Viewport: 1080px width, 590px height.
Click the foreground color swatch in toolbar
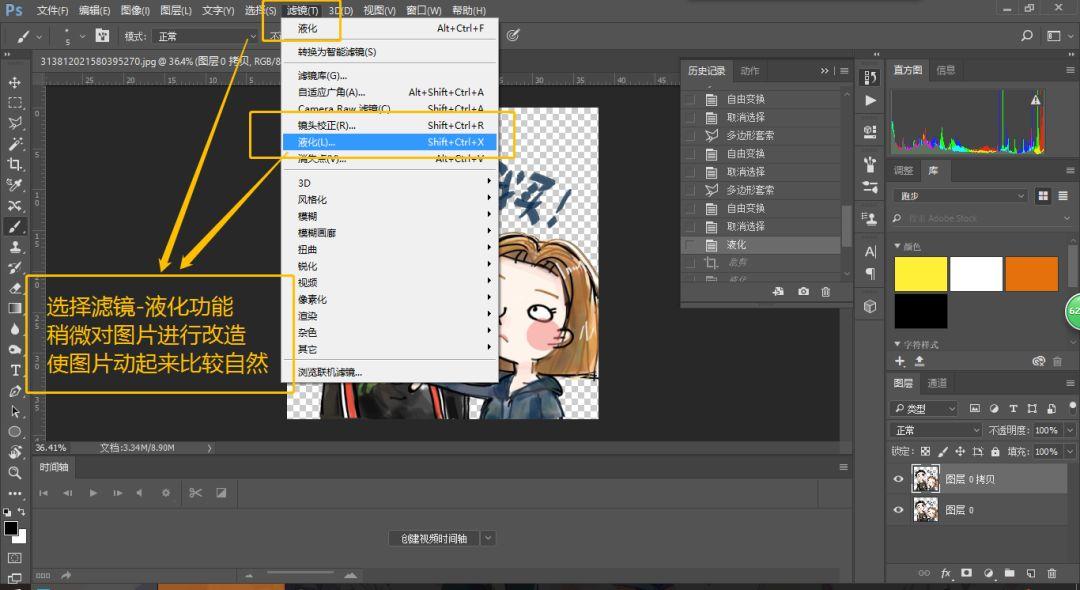[x=10, y=528]
